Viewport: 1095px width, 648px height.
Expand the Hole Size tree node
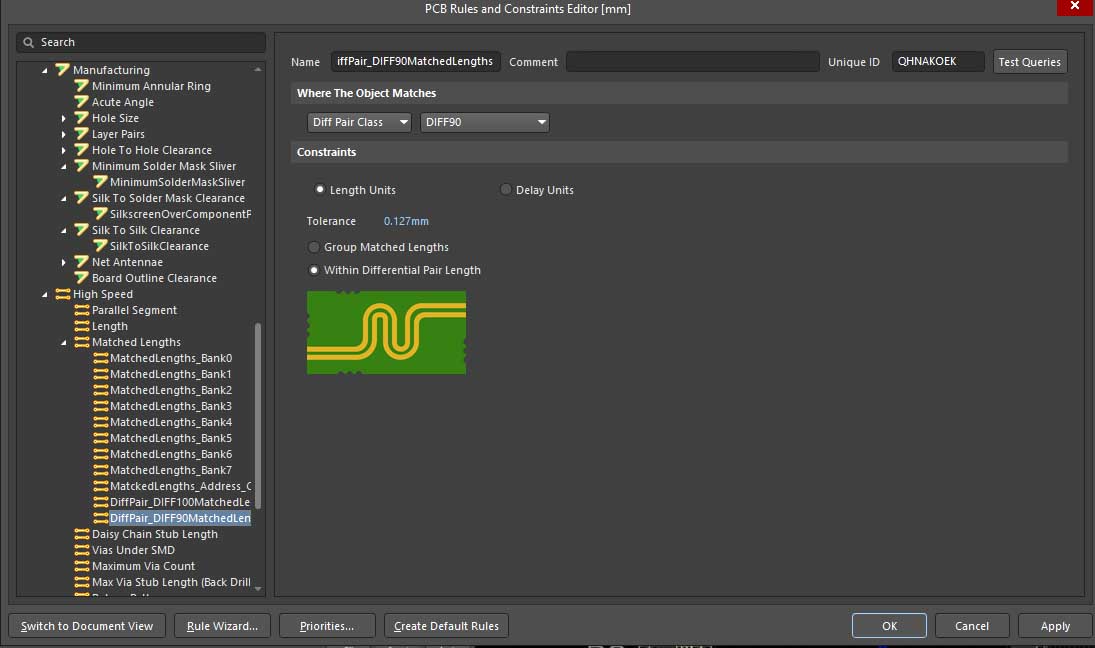(64, 118)
